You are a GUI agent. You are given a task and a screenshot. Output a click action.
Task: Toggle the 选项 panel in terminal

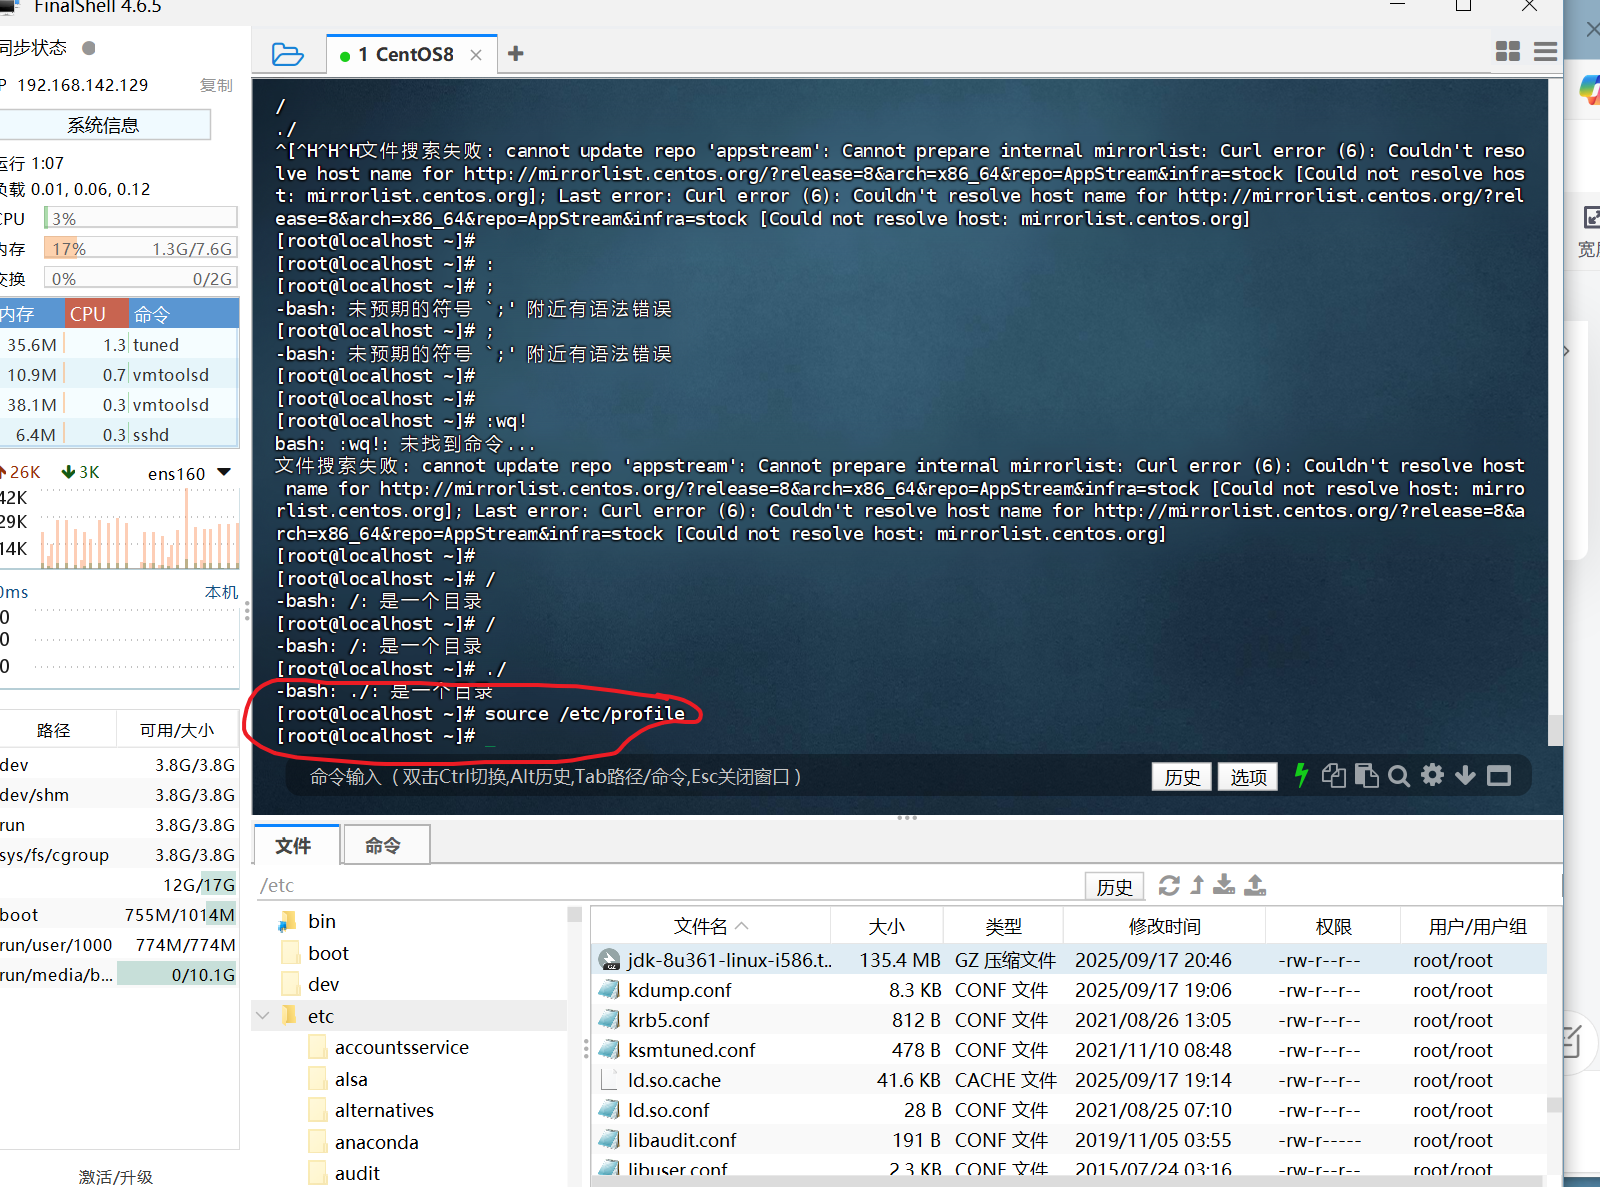(x=1247, y=776)
